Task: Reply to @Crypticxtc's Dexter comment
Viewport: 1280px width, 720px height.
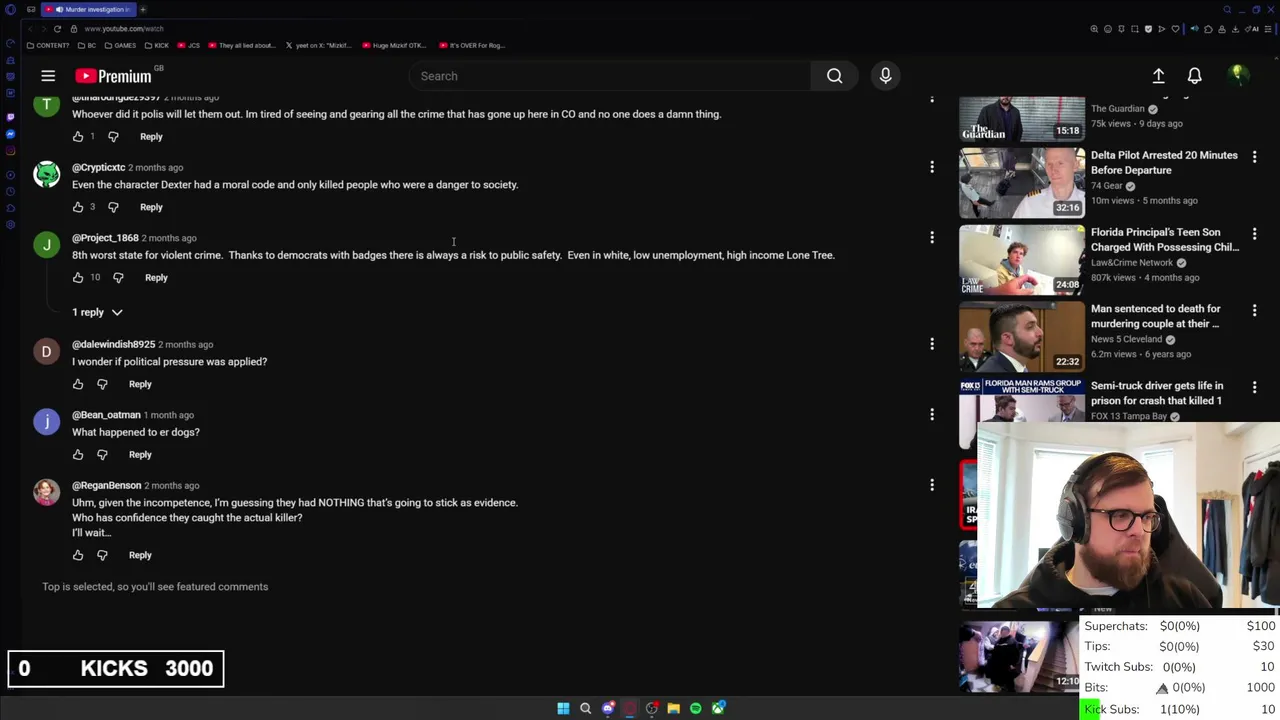Action: (151, 207)
